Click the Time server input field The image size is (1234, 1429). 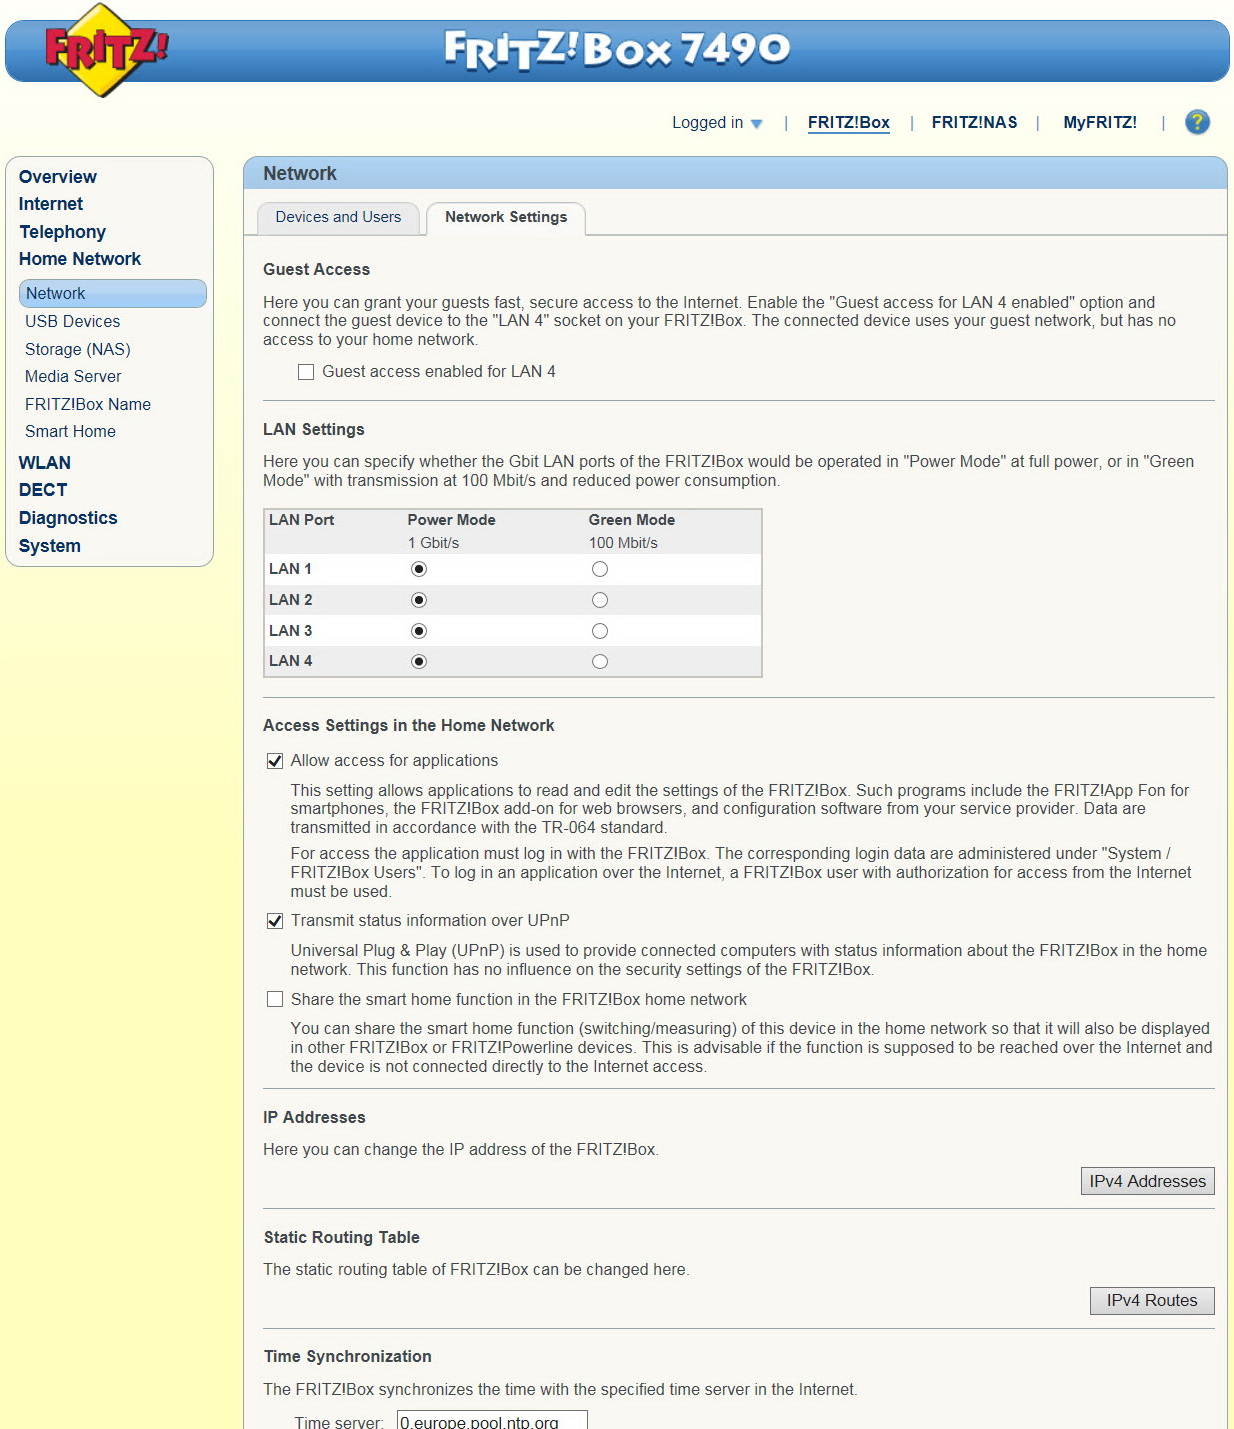[x=492, y=1420]
